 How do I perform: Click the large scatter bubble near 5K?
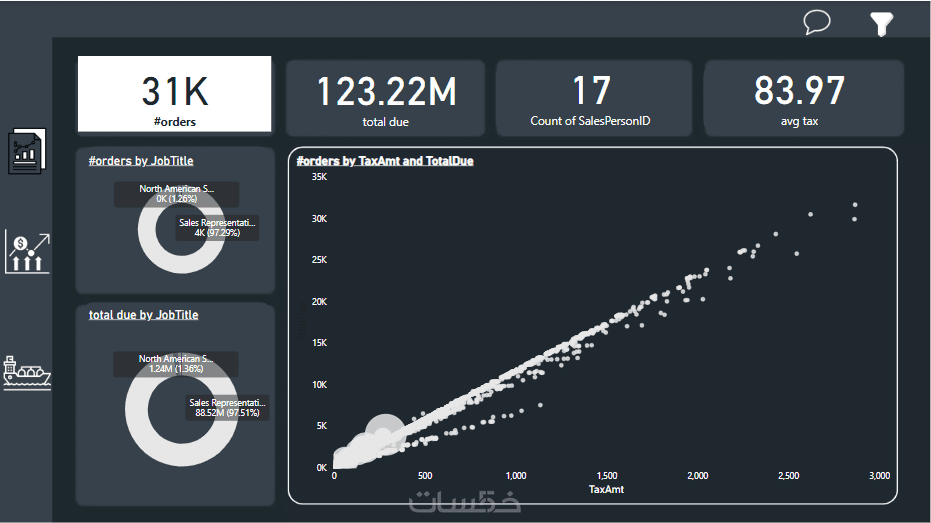[385, 434]
